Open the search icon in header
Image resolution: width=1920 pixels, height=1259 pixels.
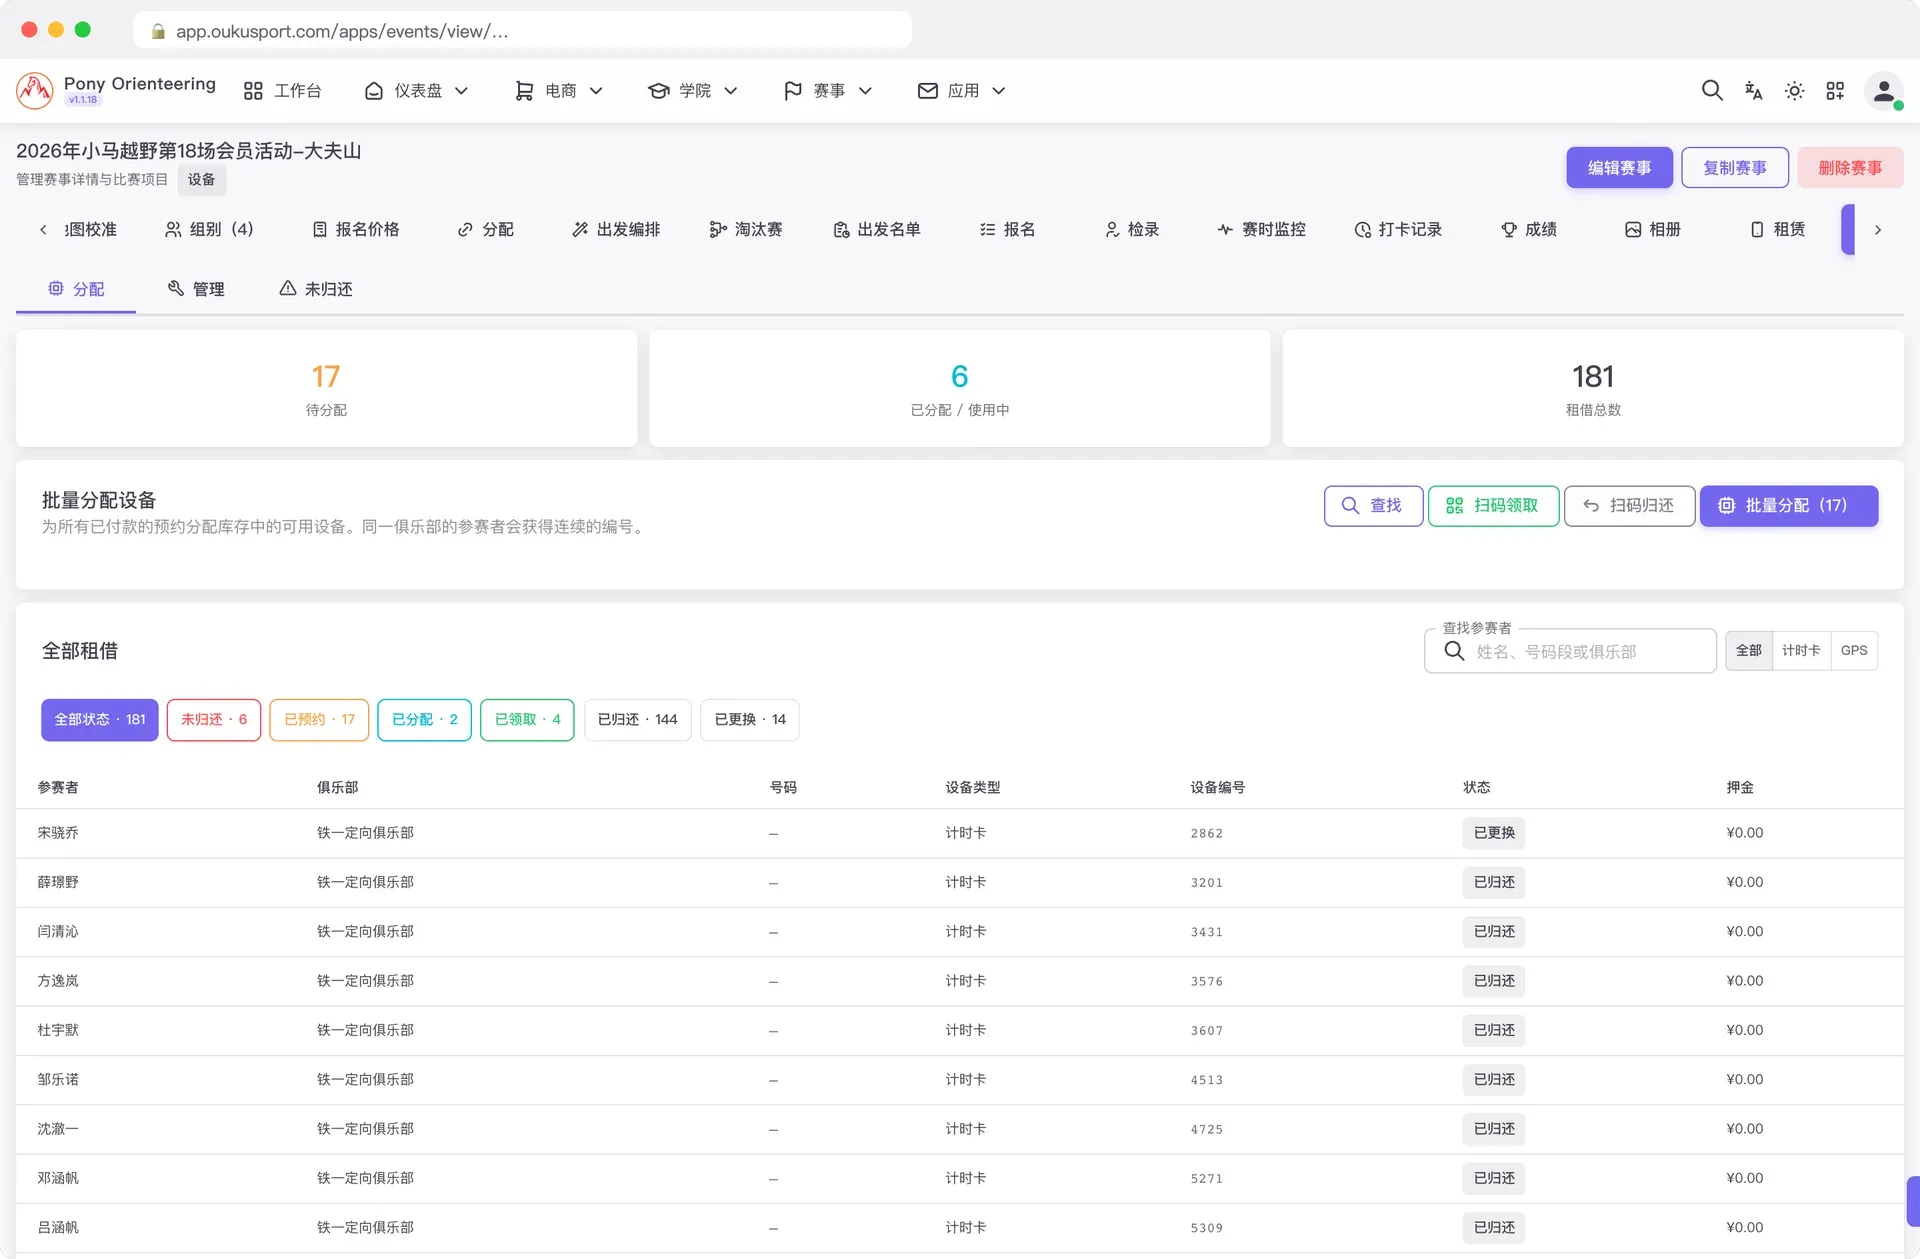1712,91
